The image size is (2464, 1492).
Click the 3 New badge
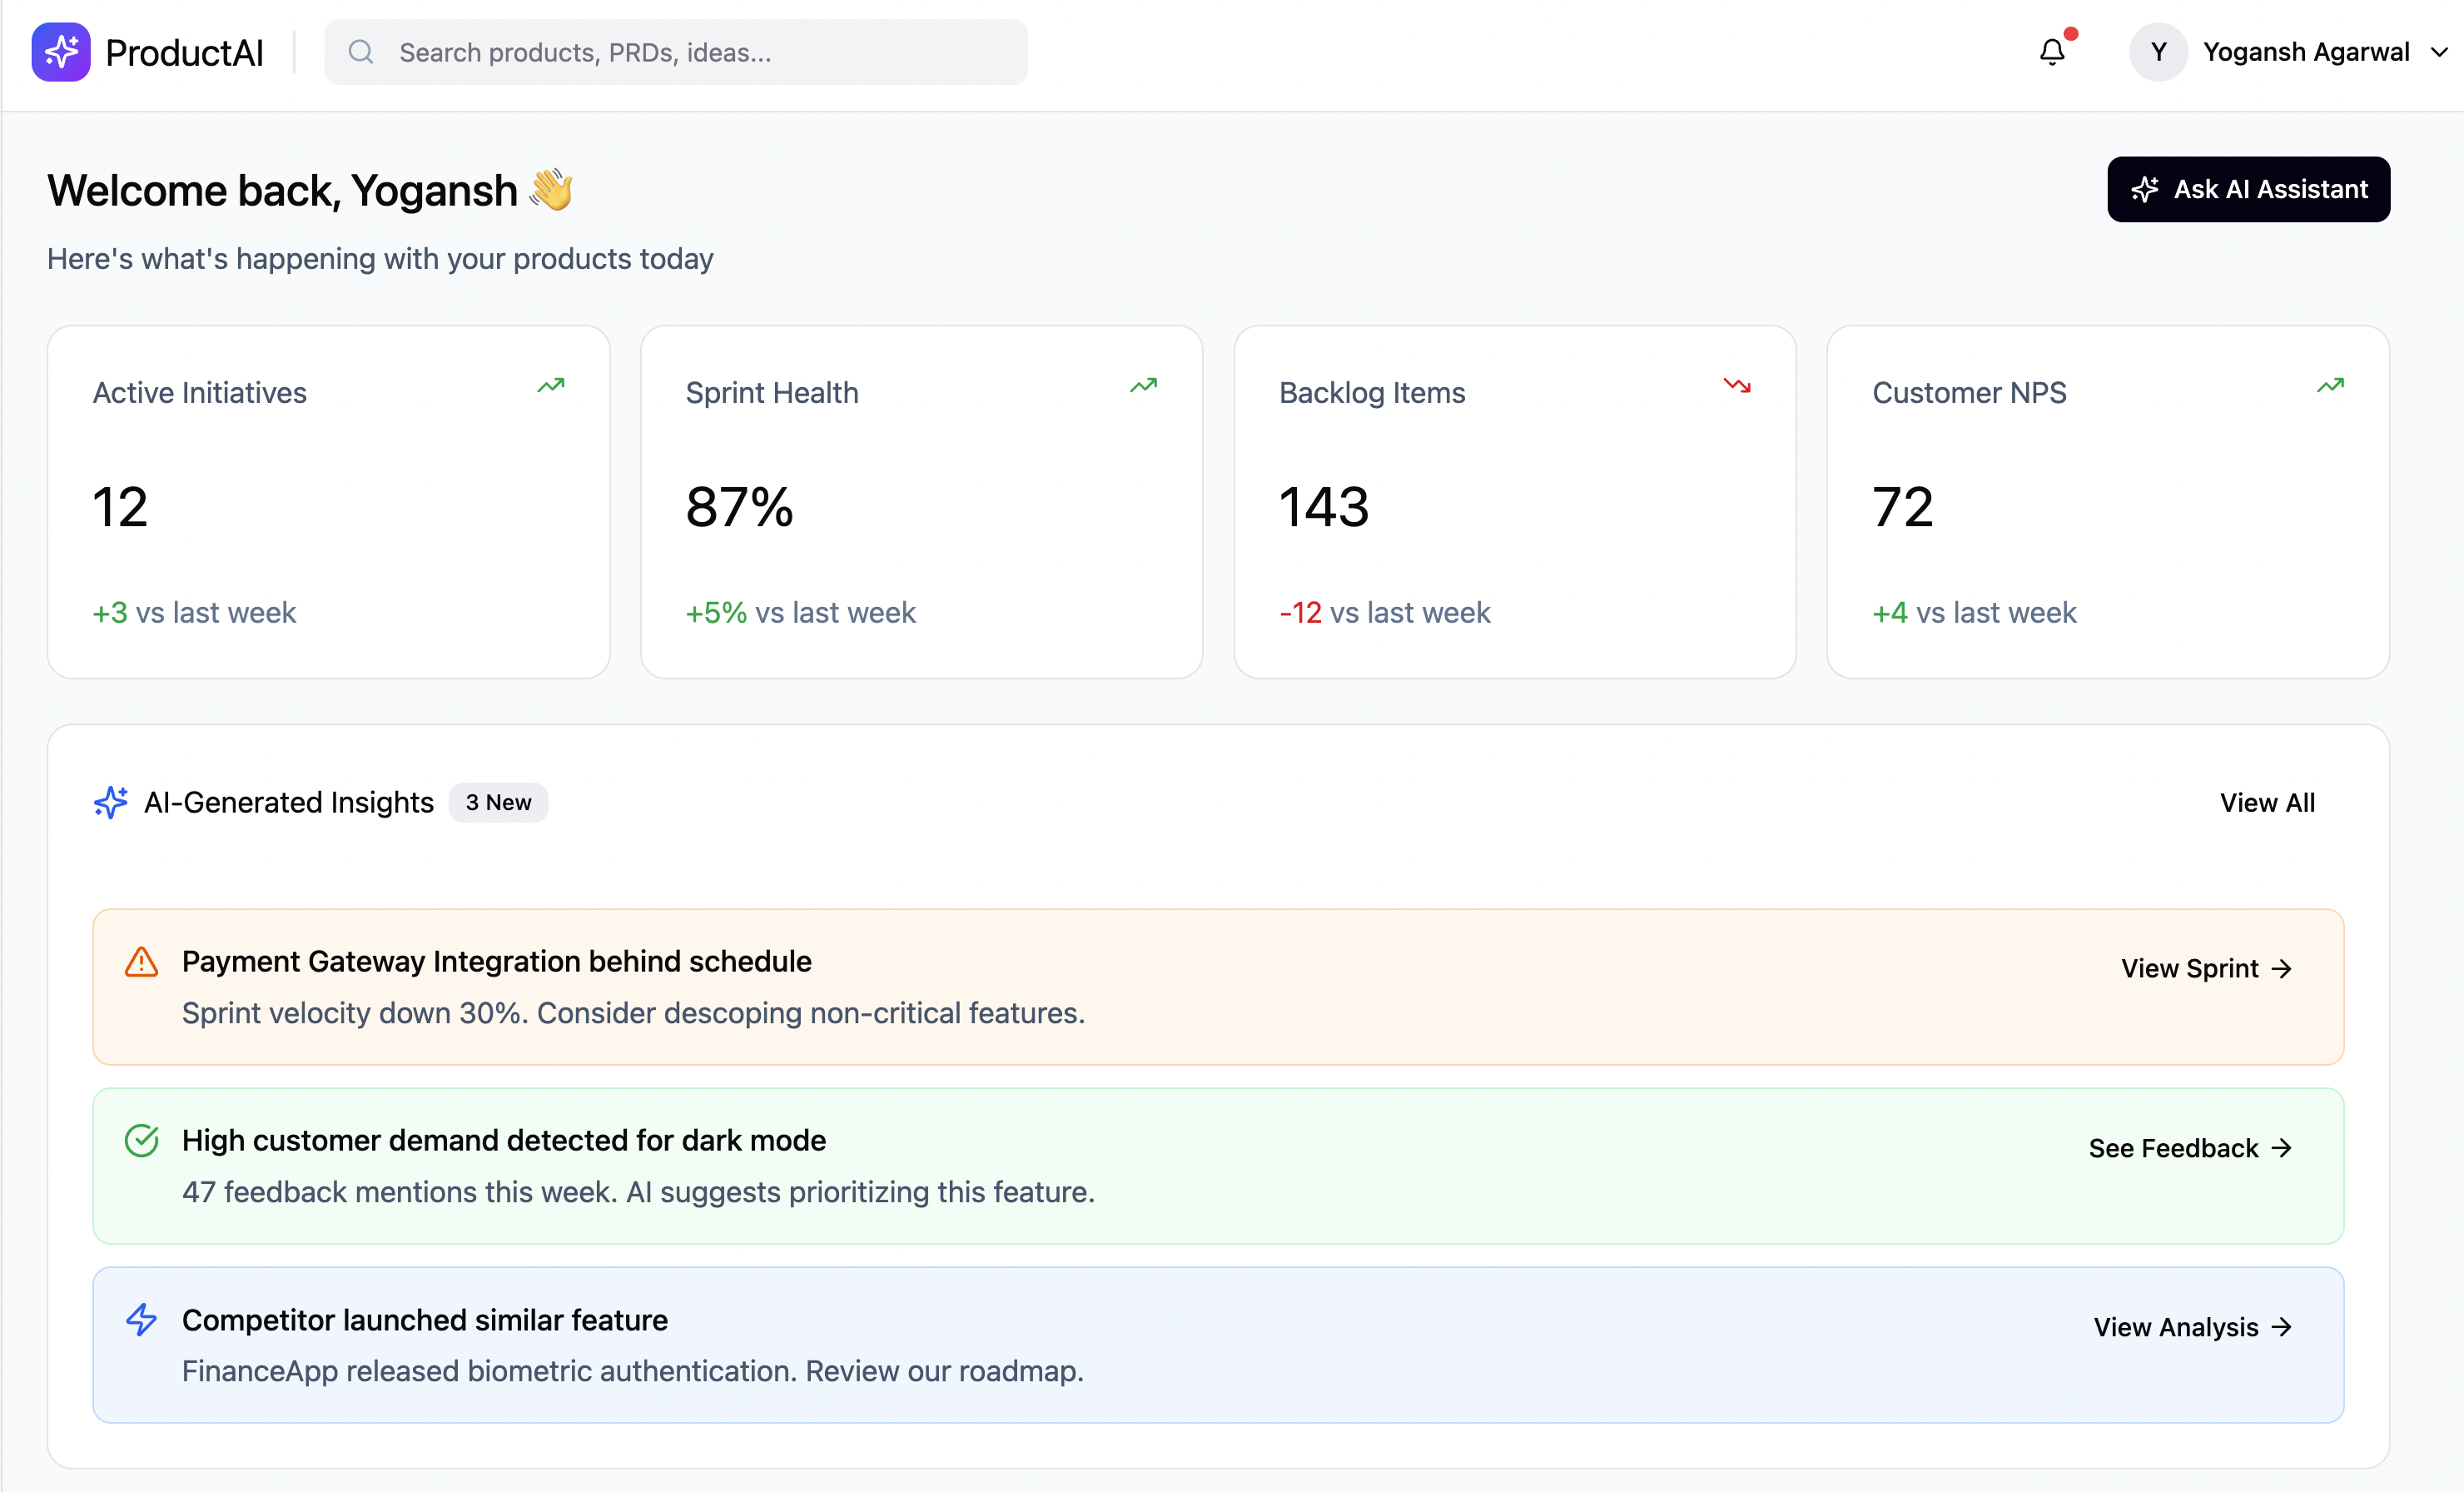click(498, 802)
